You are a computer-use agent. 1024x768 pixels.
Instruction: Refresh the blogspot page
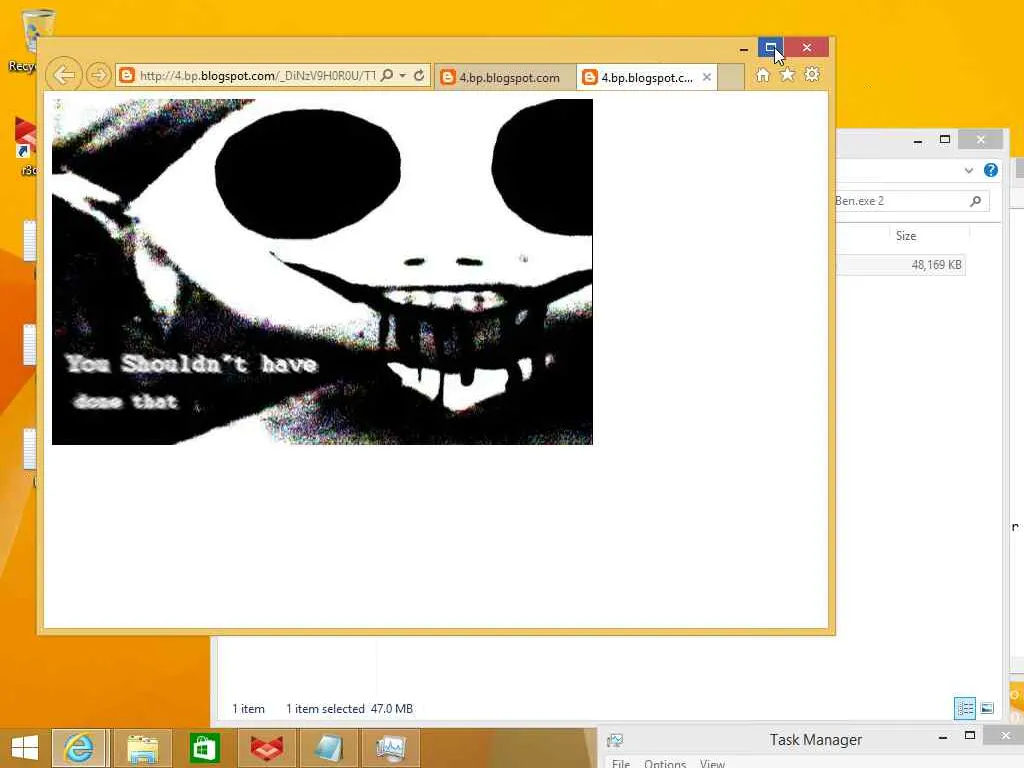[x=419, y=75]
